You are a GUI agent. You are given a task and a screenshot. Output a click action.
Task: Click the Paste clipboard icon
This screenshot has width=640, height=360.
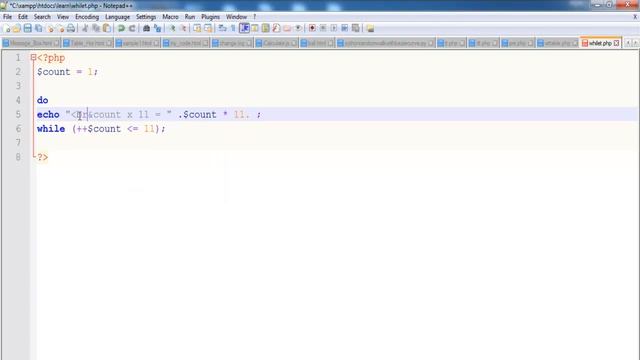107,28
